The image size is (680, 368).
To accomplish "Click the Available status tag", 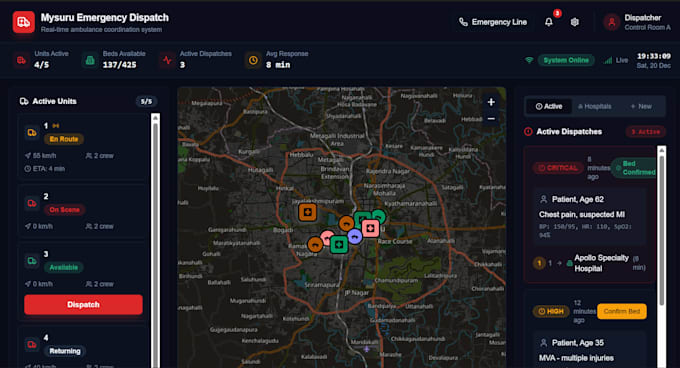I will [64, 267].
